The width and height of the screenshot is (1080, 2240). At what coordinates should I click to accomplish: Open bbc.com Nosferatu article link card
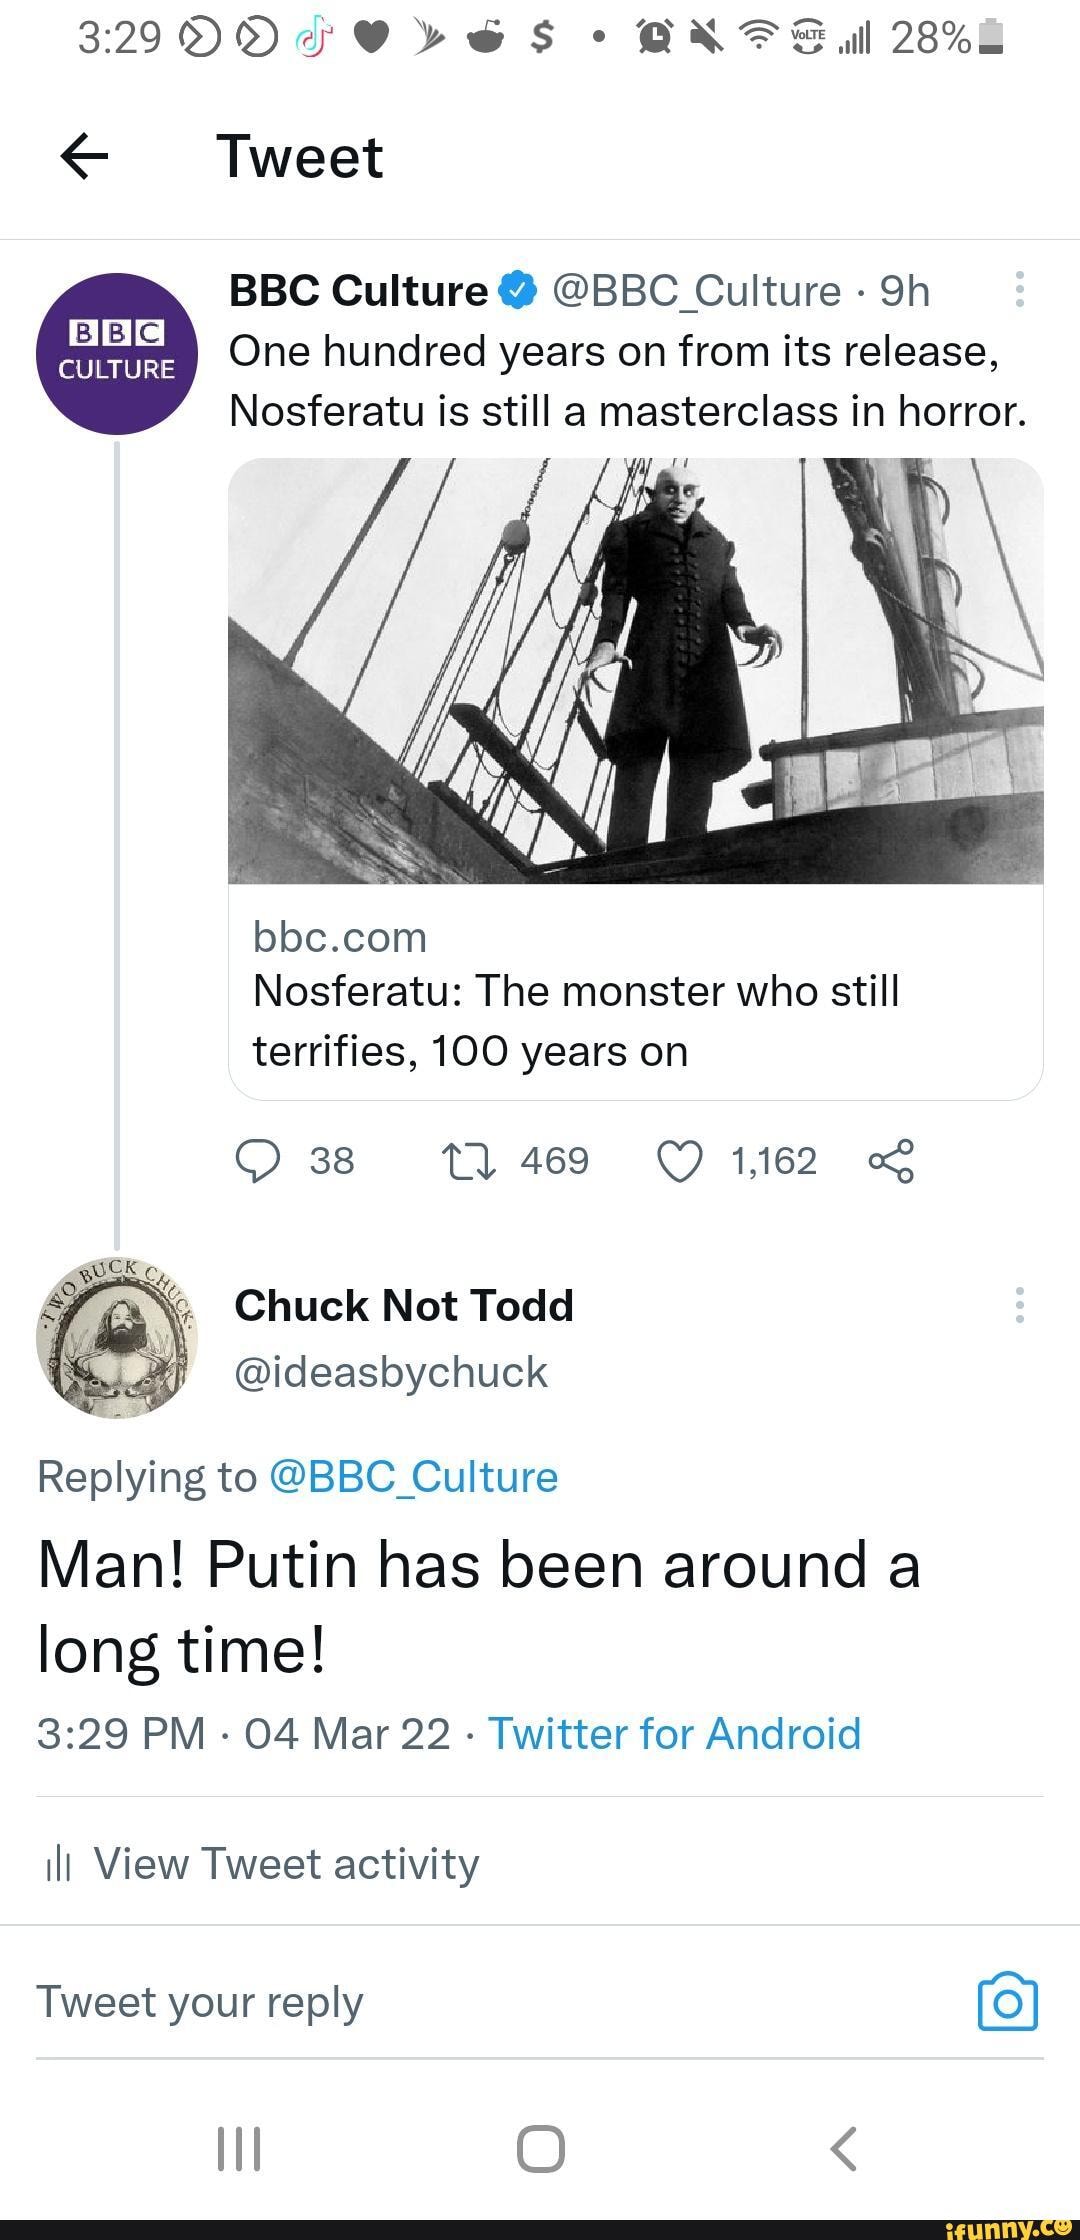636,993
